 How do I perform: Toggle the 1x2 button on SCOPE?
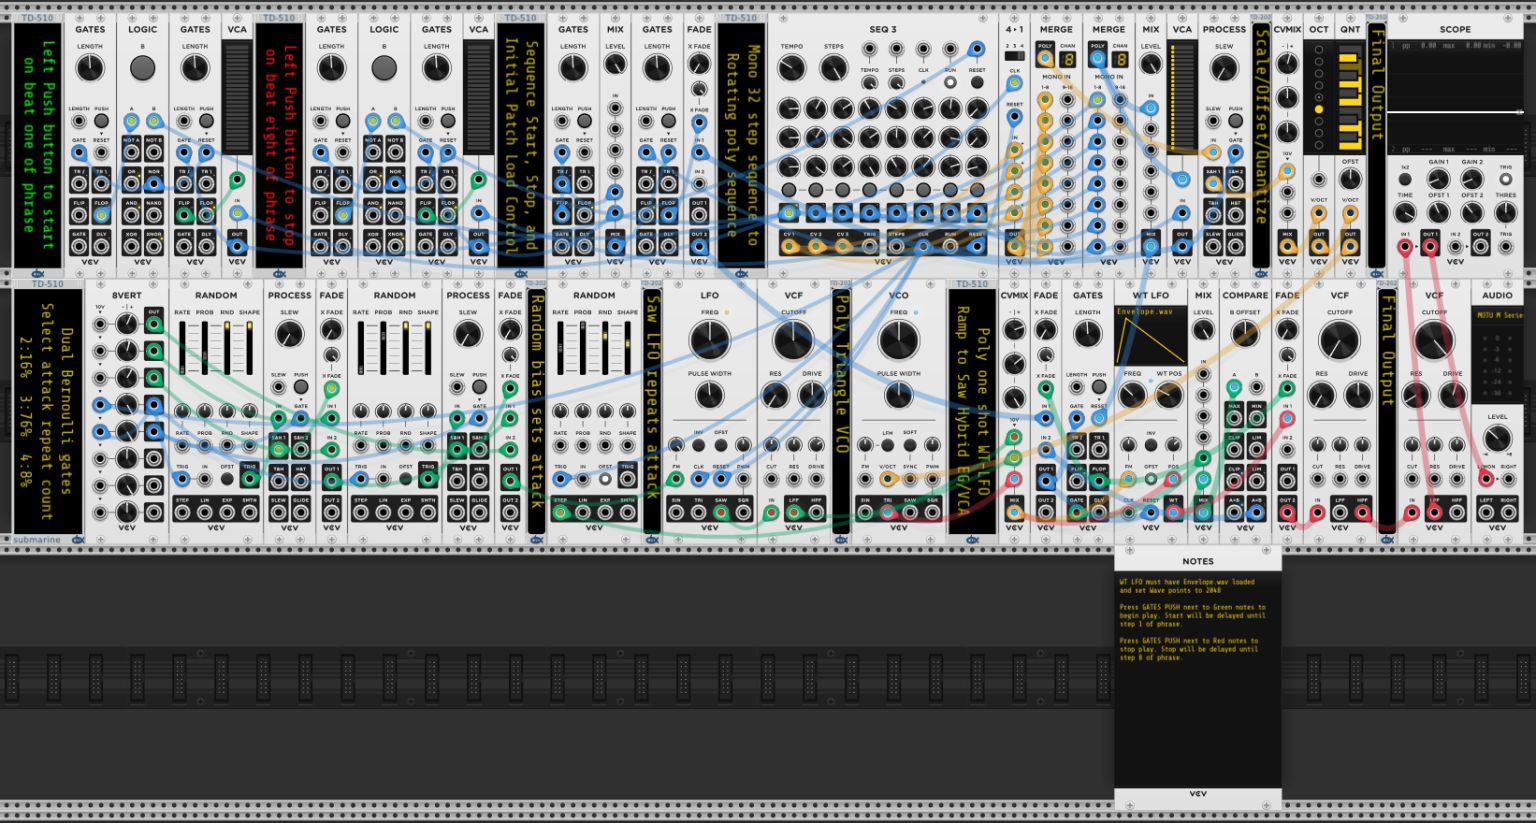pos(1405,180)
